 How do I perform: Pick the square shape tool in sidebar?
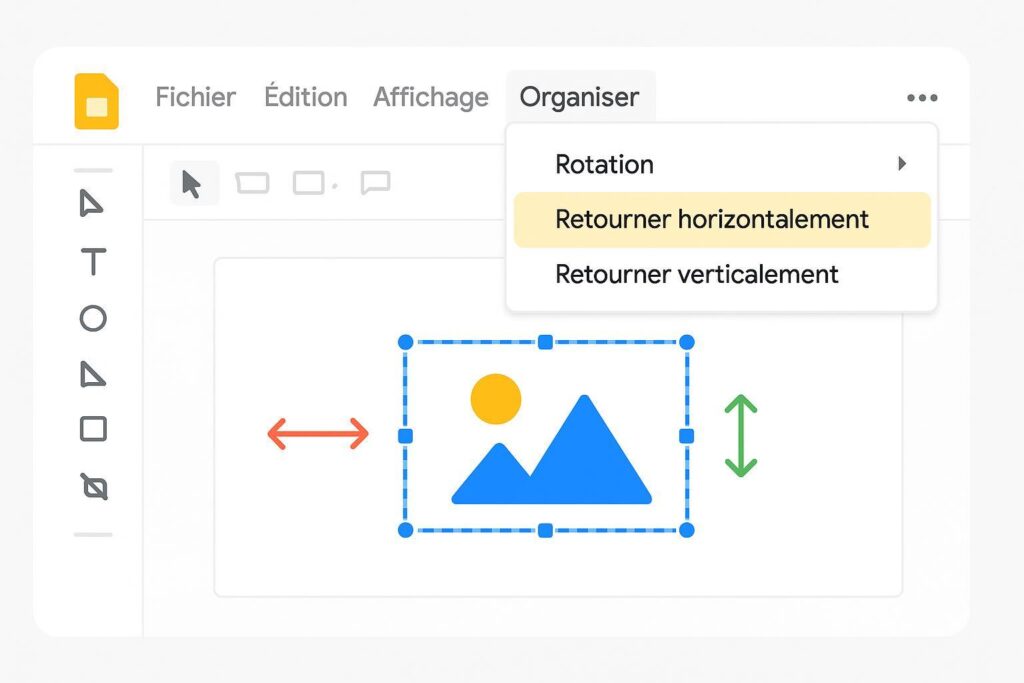click(93, 430)
